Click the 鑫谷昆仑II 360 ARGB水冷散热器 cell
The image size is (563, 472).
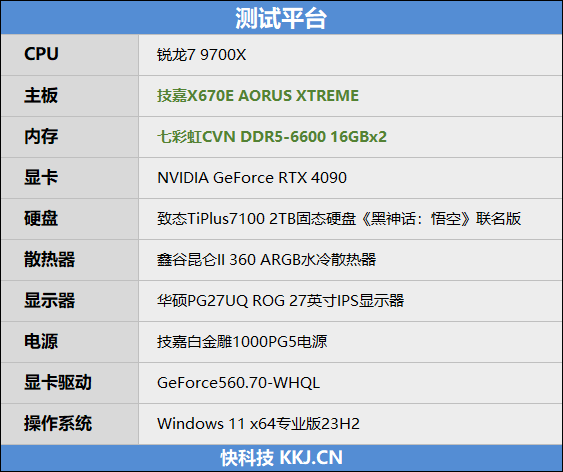266,260
